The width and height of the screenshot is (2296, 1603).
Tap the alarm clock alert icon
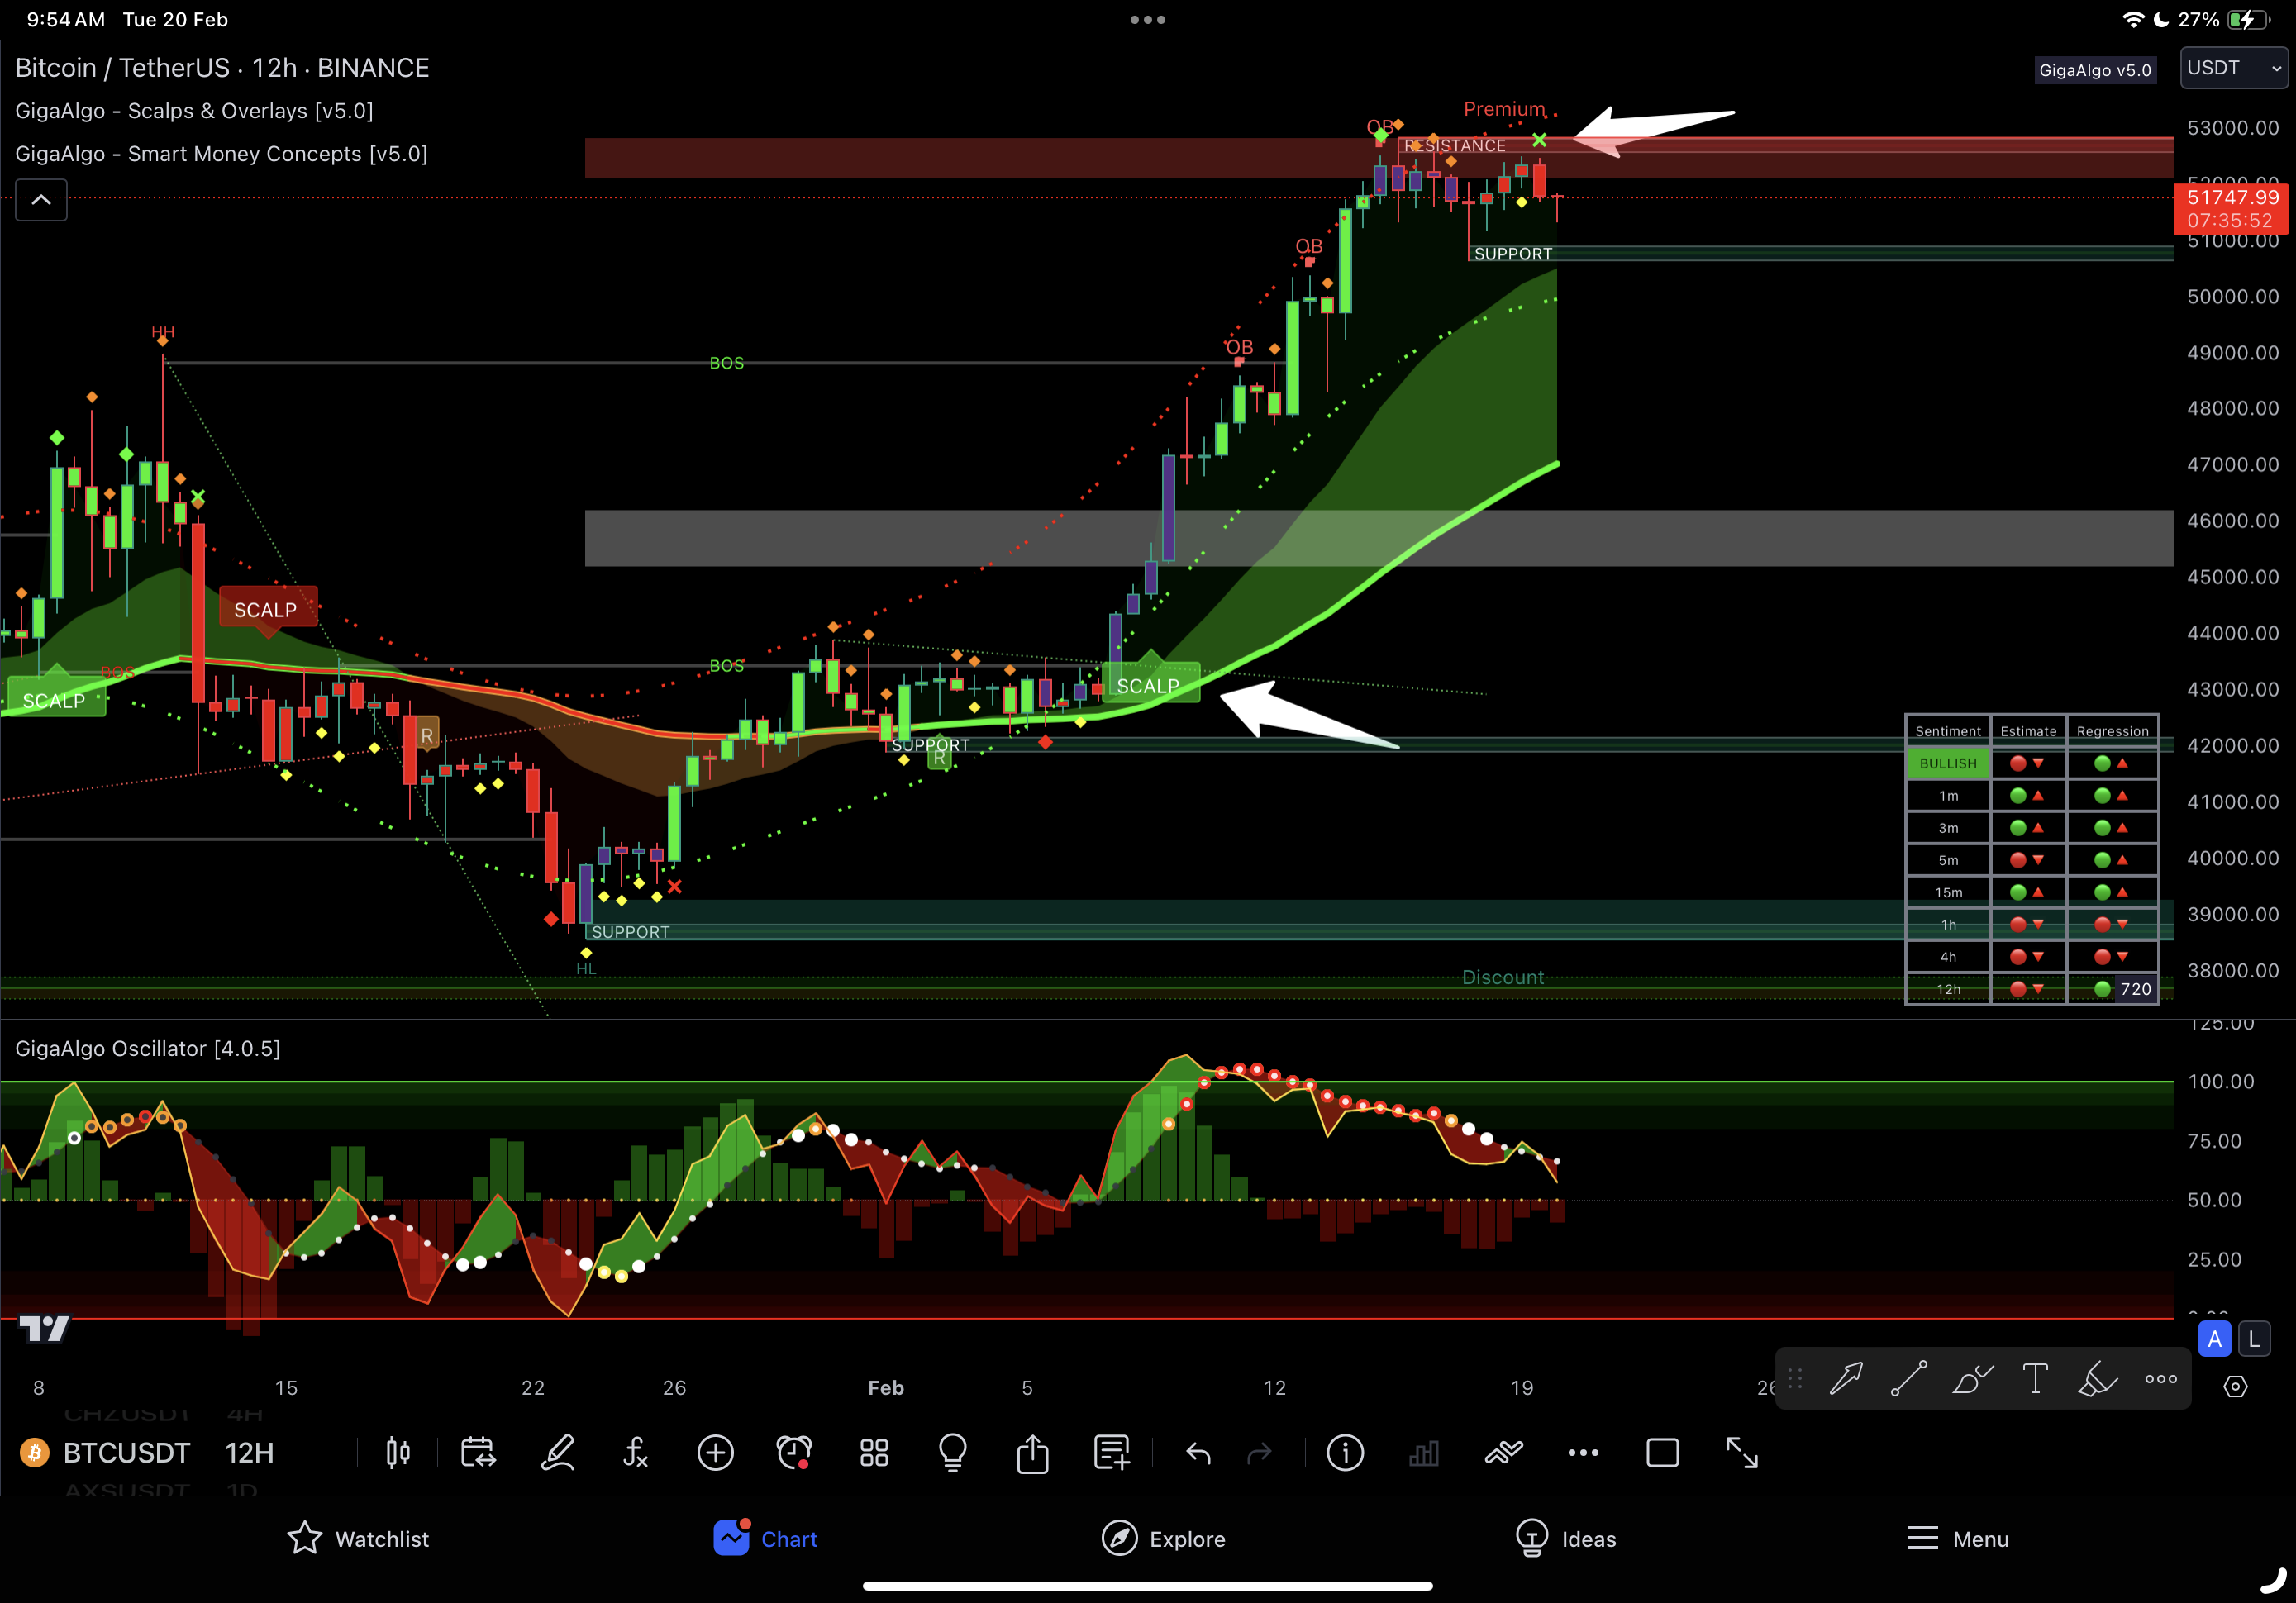coord(794,1453)
